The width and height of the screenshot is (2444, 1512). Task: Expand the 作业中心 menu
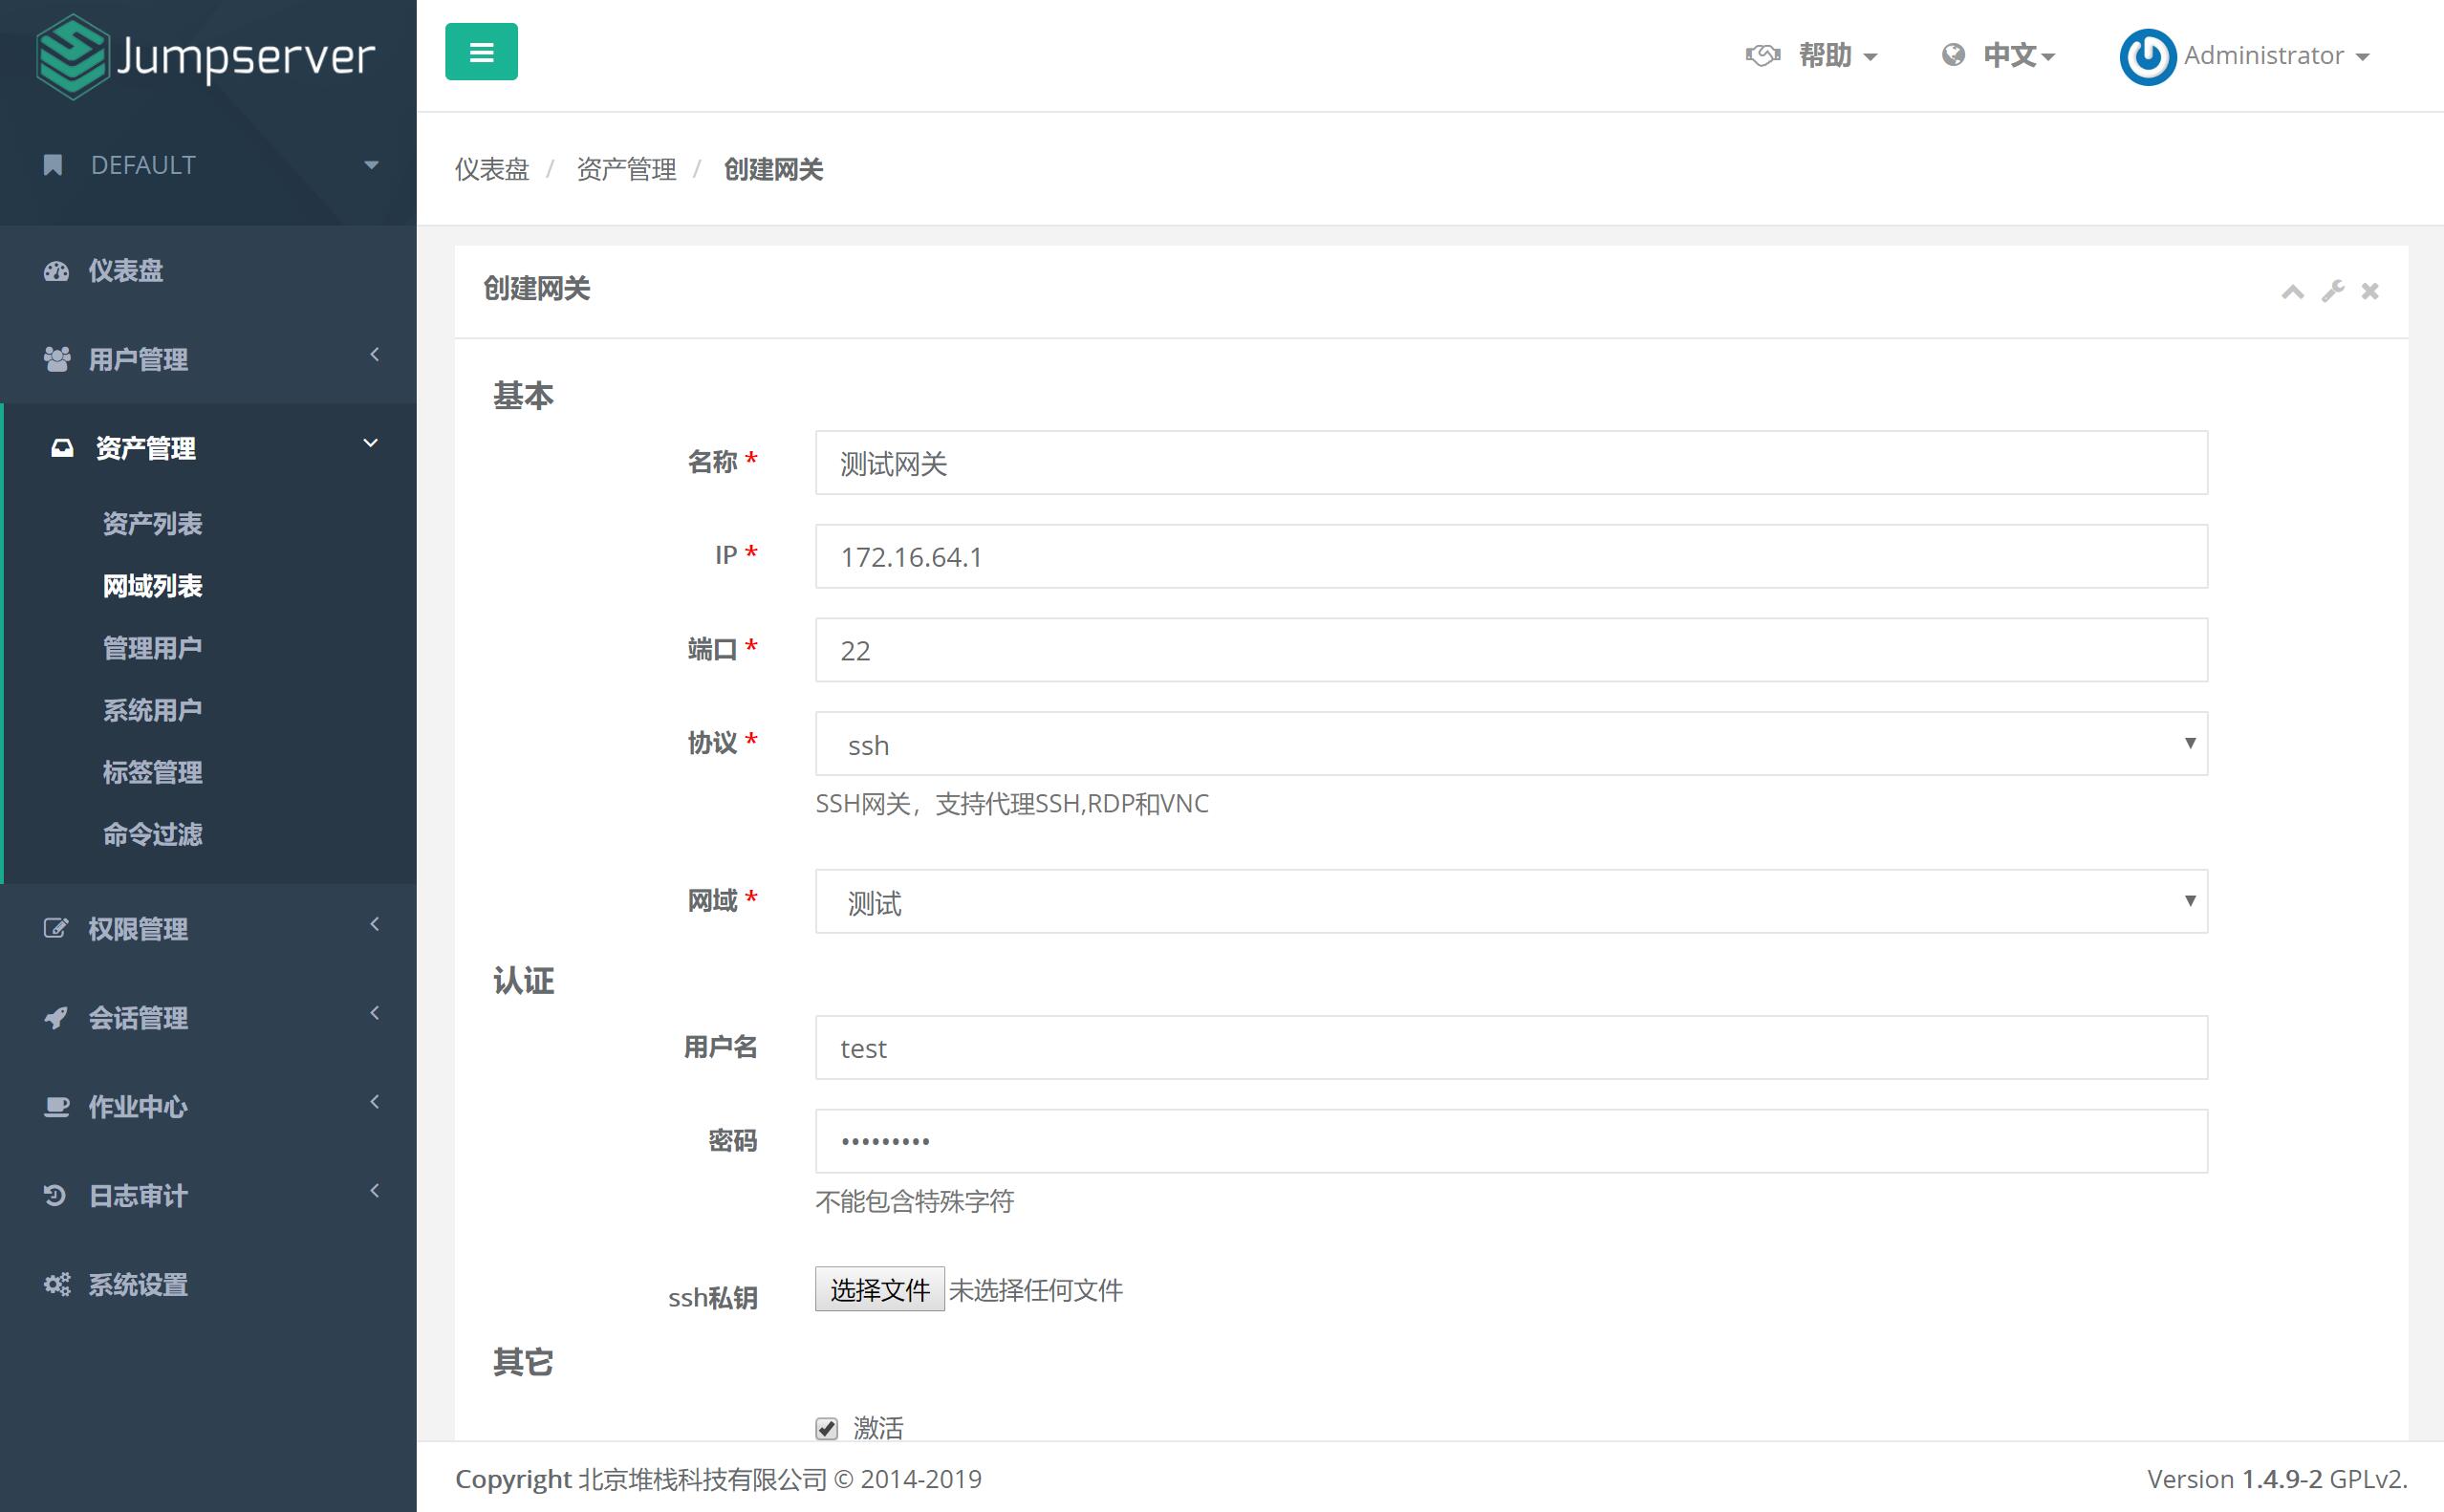click(x=208, y=1107)
